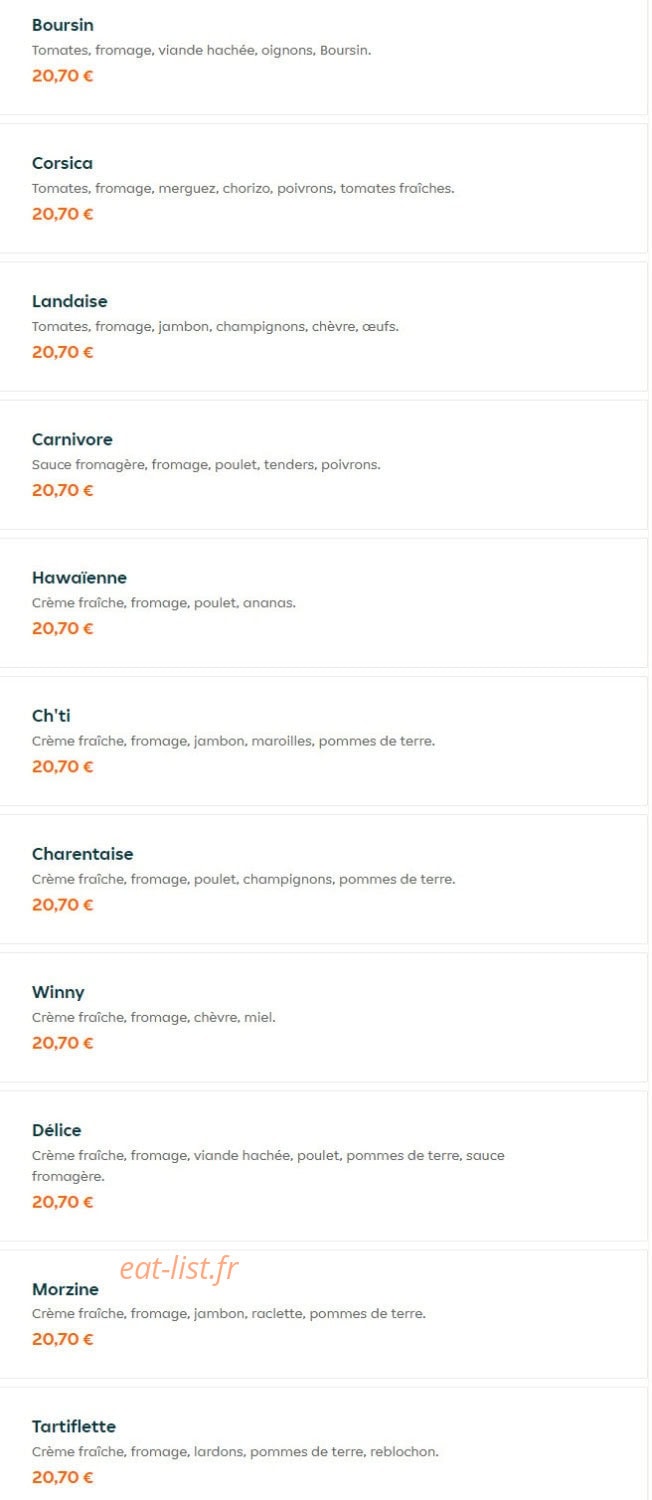This screenshot has width=652, height=1500.
Task: Click the Tartiflette price 20,70 €
Action: (62, 1477)
